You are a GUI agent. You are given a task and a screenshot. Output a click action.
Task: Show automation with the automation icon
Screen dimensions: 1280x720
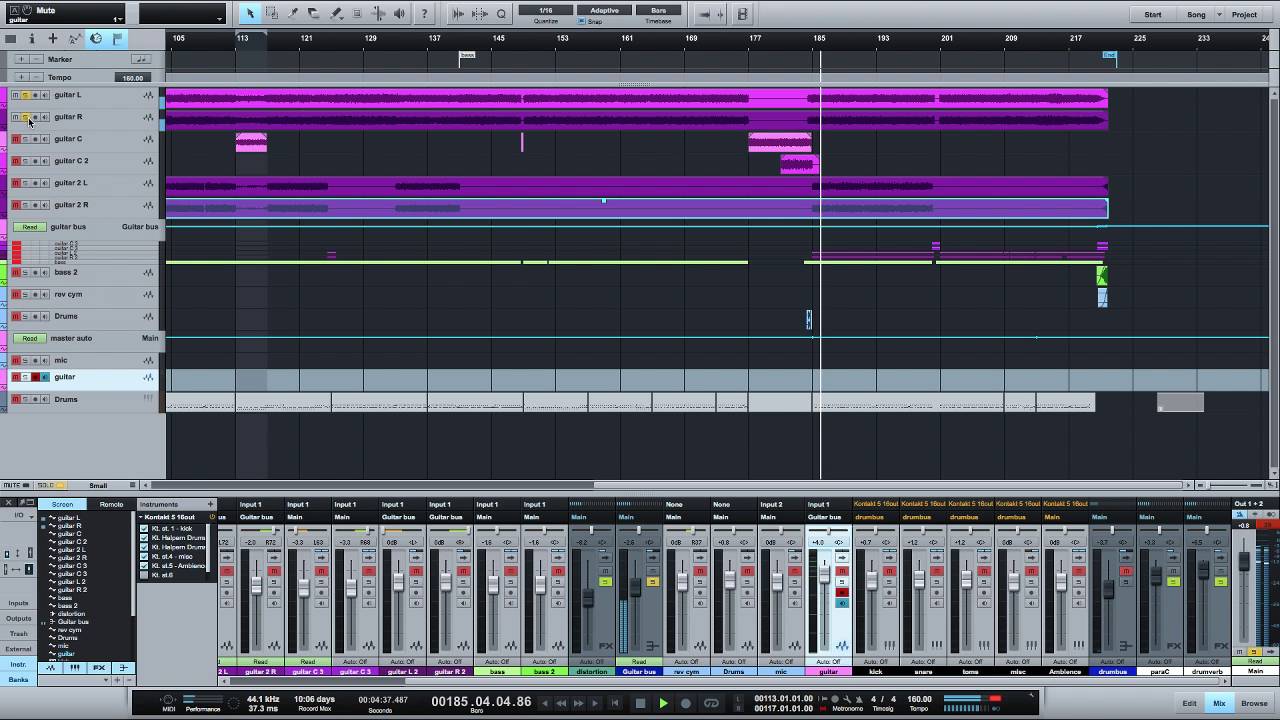pyautogui.click(x=74, y=39)
